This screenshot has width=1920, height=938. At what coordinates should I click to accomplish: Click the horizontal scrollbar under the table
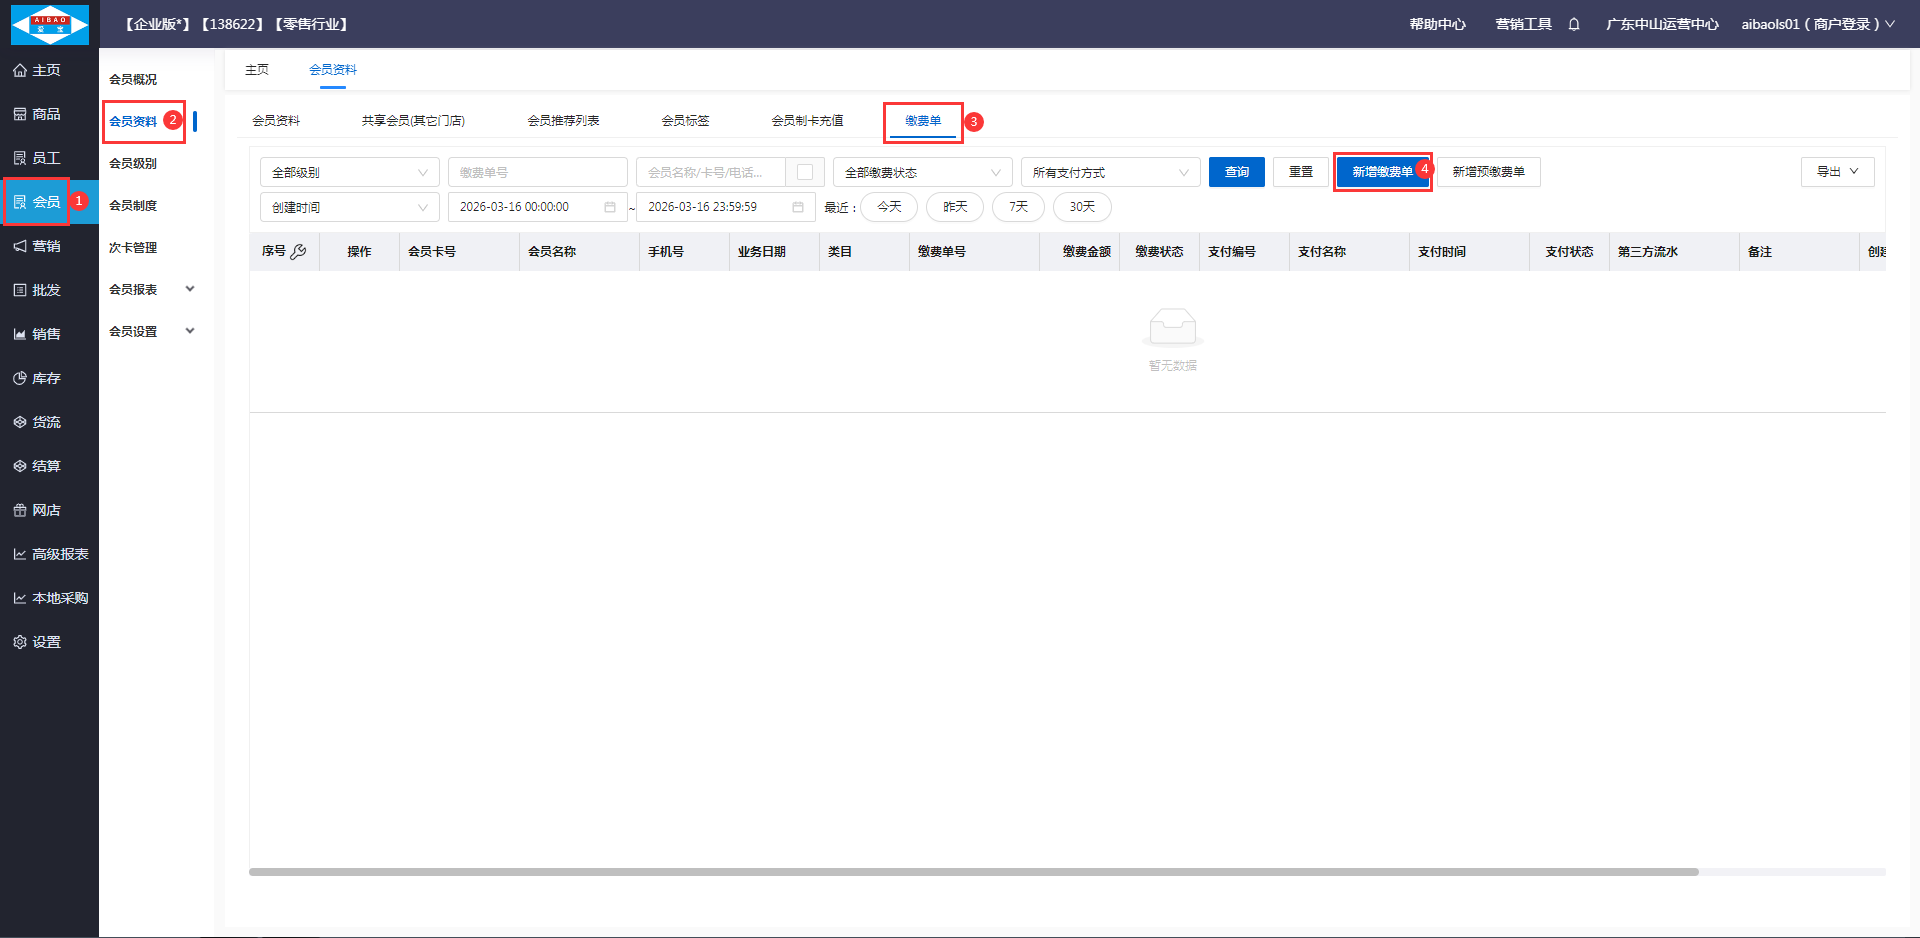(973, 872)
